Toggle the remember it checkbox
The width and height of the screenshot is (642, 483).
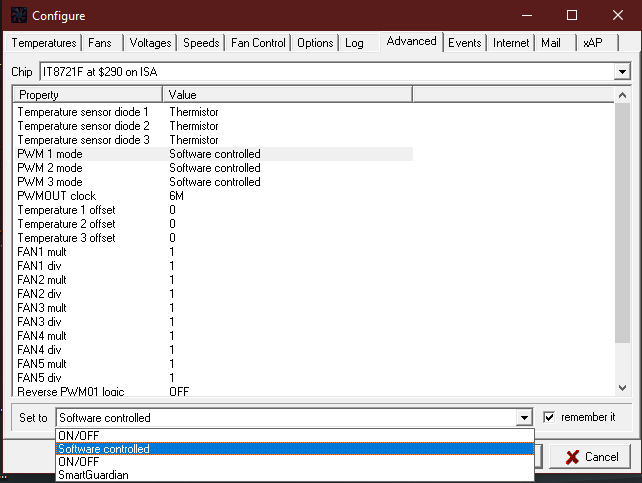click(x=549, y=417)
